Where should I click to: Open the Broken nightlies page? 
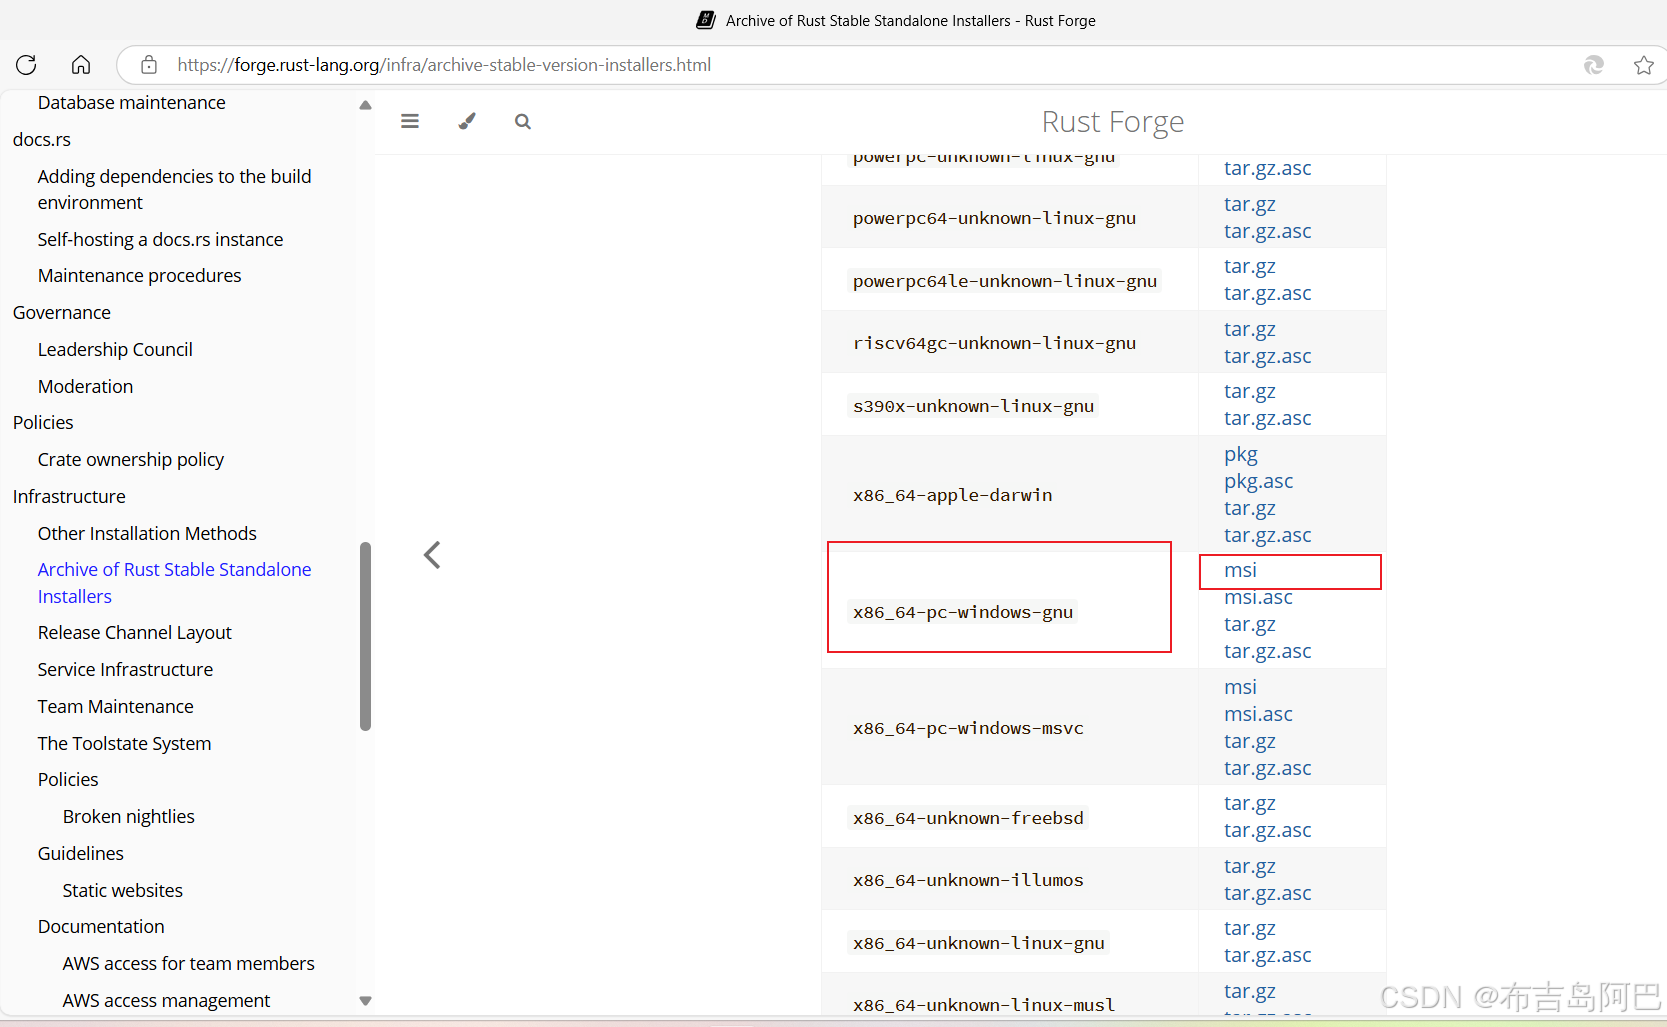pos(128,816)
